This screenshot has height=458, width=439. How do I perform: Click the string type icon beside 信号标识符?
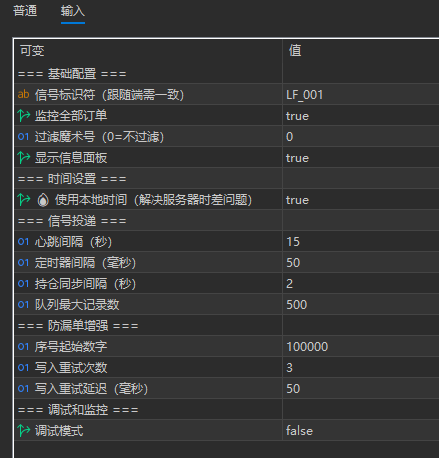pos(23,95)
